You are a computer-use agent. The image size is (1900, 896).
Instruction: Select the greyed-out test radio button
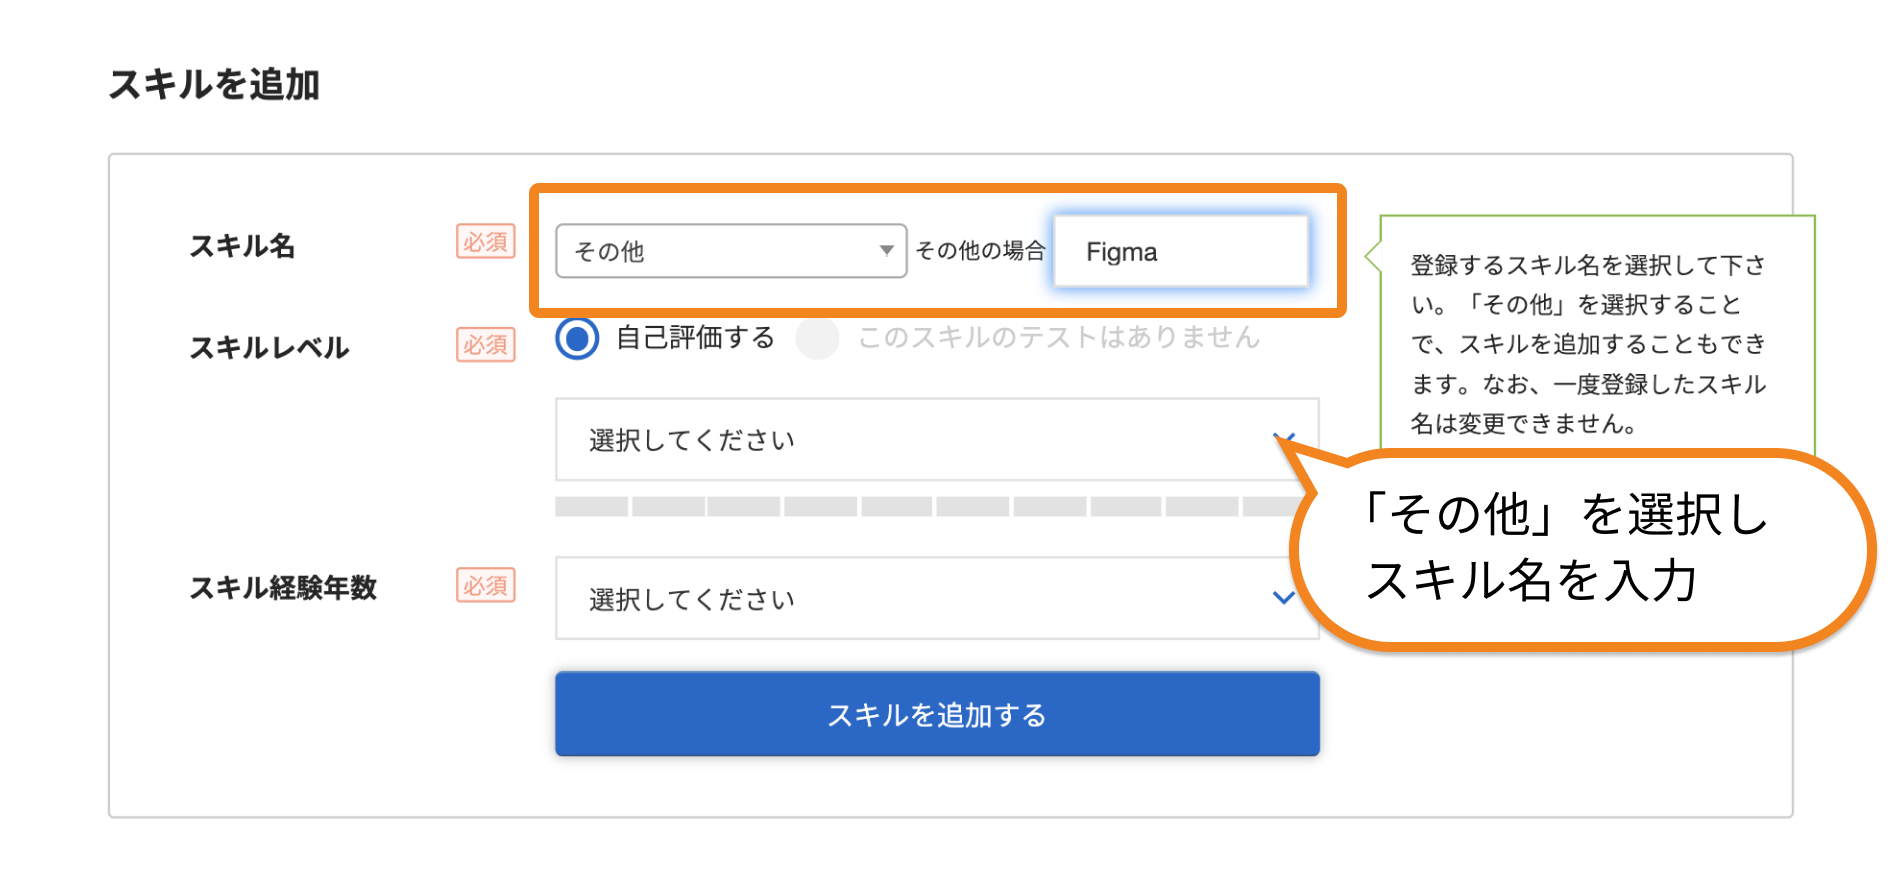pyautogui.click(x=817, y=338)
